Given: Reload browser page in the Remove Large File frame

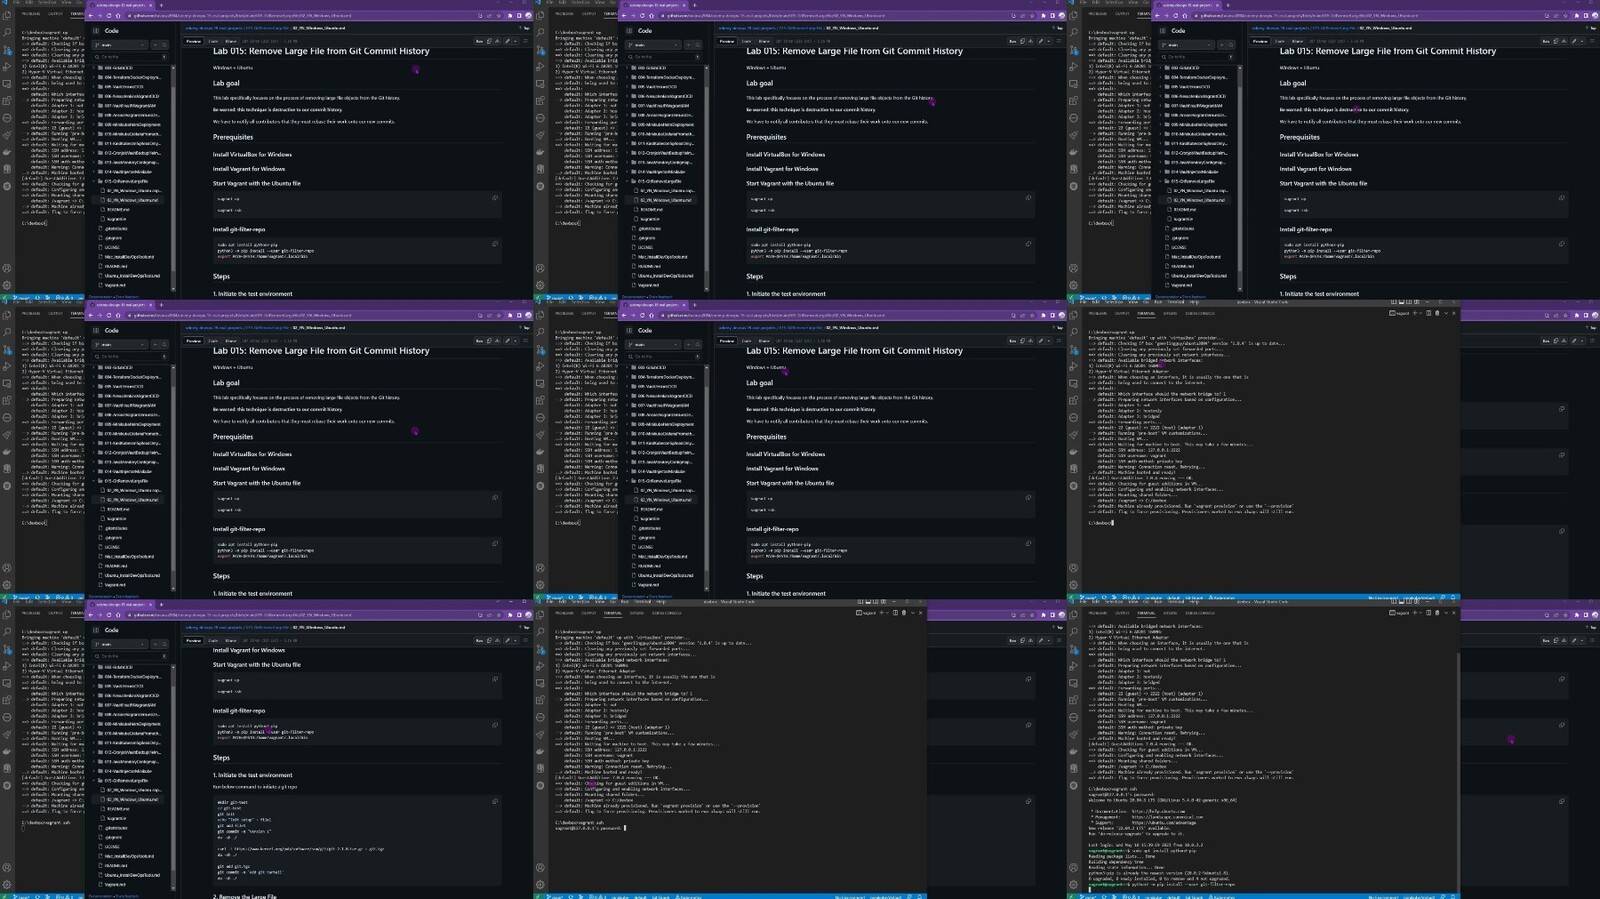Looking at the screenshot, I should point(109,615).
